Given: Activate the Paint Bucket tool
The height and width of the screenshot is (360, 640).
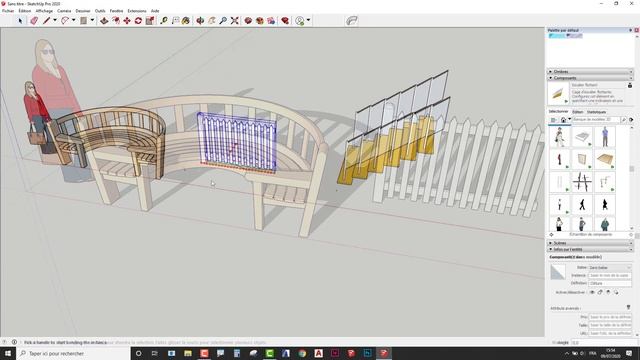Looking at the screenshot, I should (186, 21).
